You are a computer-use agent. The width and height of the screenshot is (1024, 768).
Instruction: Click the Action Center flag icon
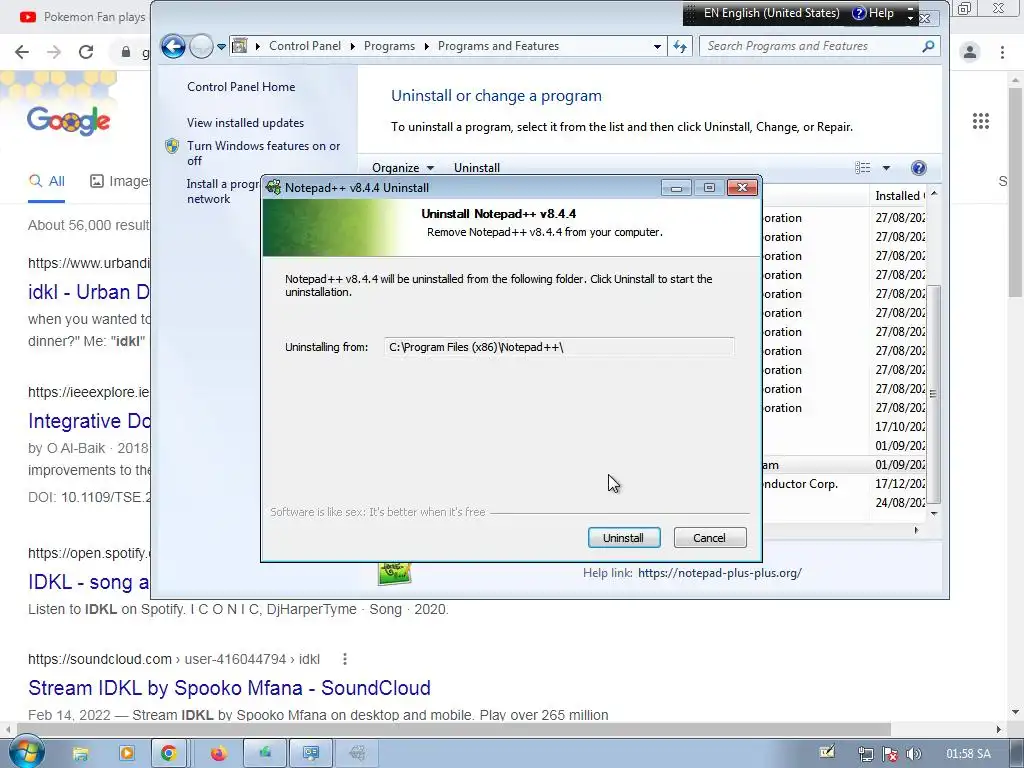(x=889, y=754)
